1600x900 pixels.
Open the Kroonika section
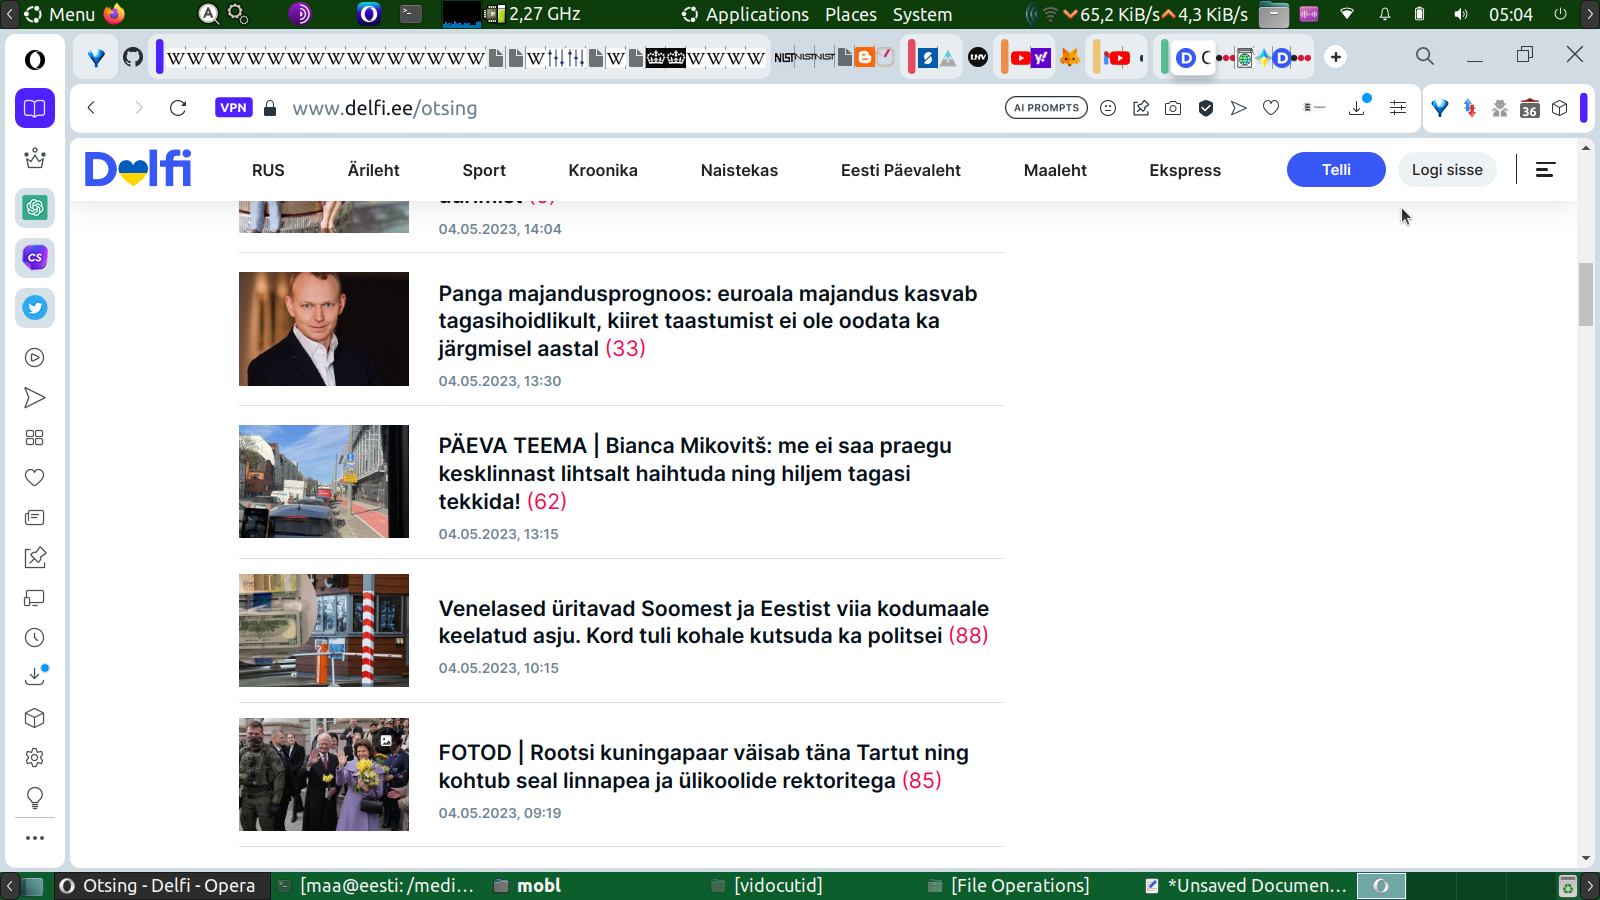(x=603, y=170)
